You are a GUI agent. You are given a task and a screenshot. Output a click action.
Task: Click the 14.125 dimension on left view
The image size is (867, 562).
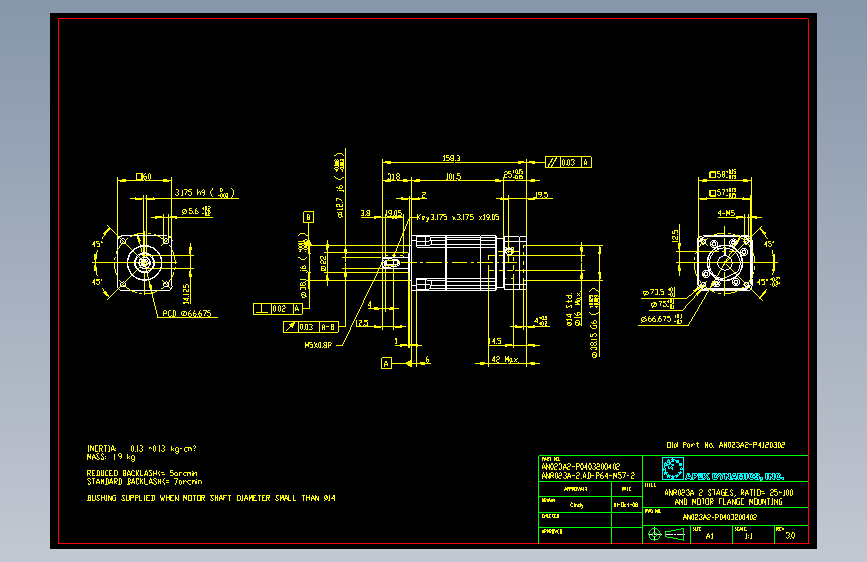tap(186, 294)
